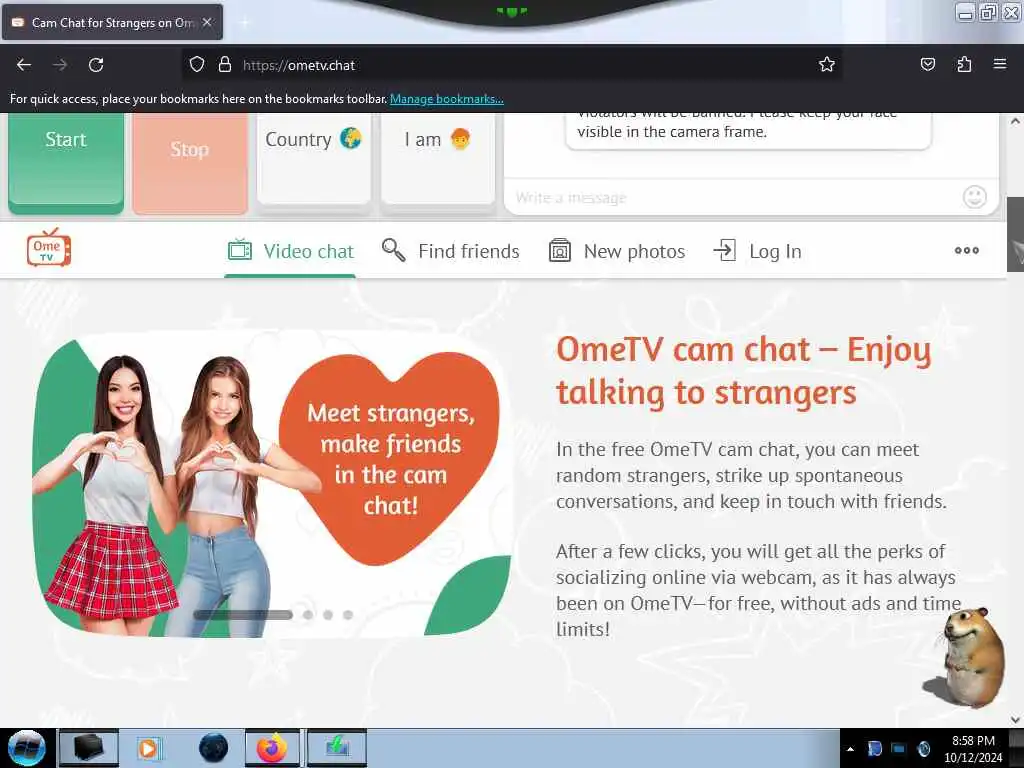Go back with the browser back arrow
This screenshot has width=1024, height=768.
click(24, 65)
